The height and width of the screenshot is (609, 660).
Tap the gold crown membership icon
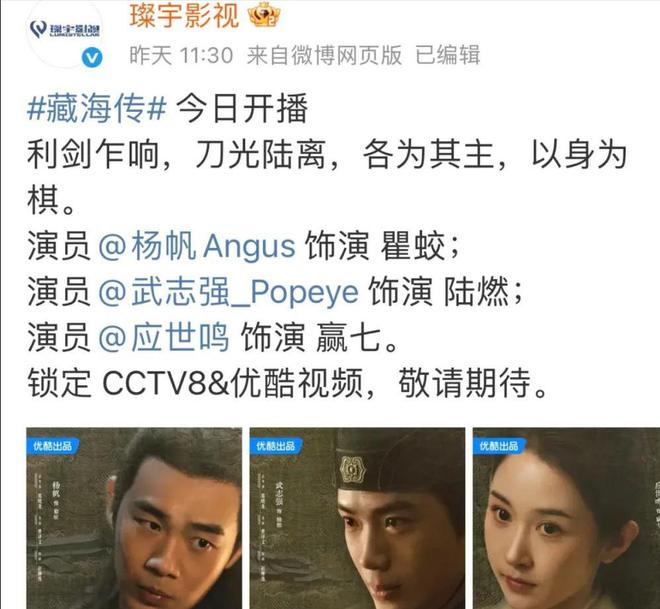264,15
